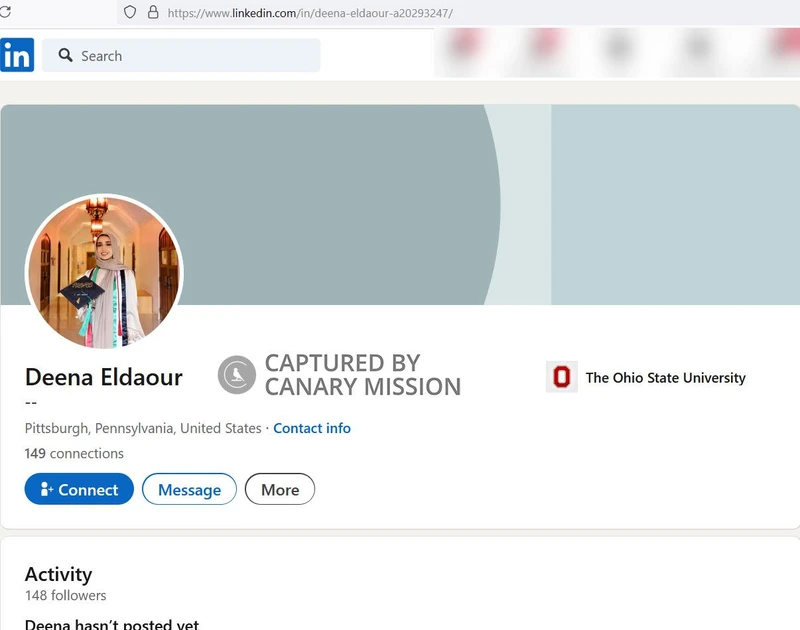Click The Ohio State University logo
Viewport: 800px width, 630px height.
point(562,378)
